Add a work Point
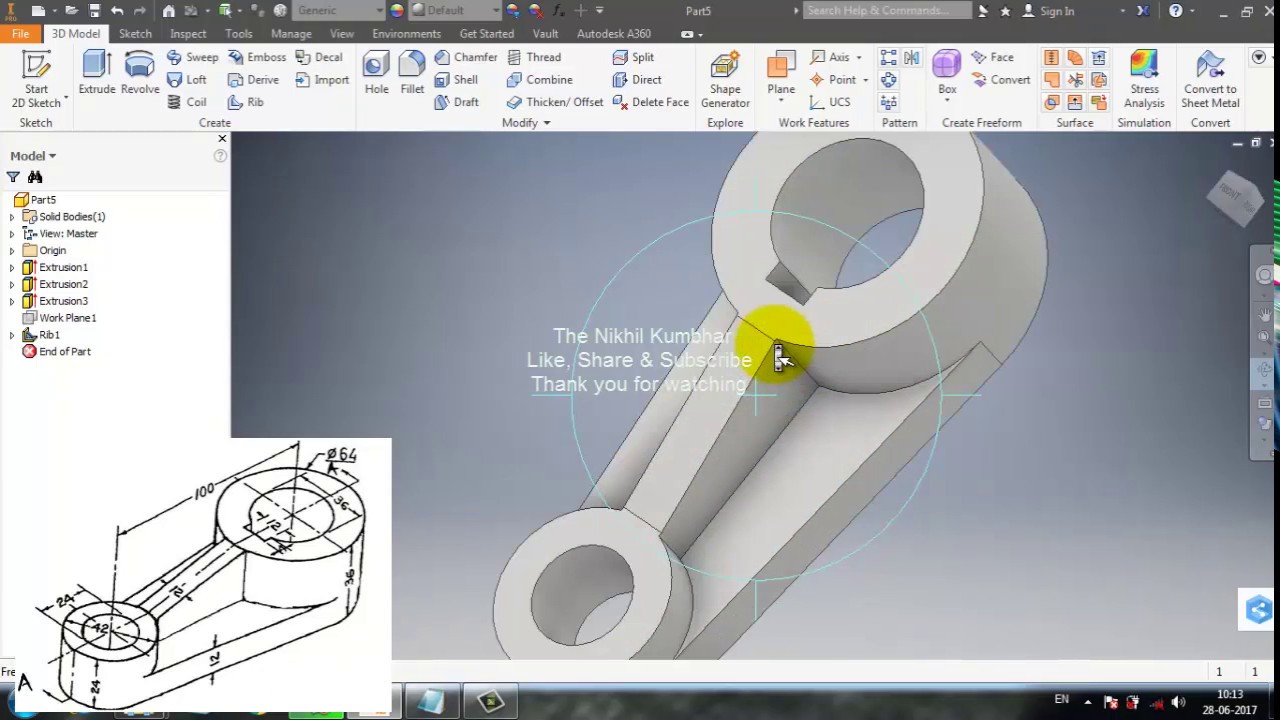1280x720 pixels. [838, 80]
